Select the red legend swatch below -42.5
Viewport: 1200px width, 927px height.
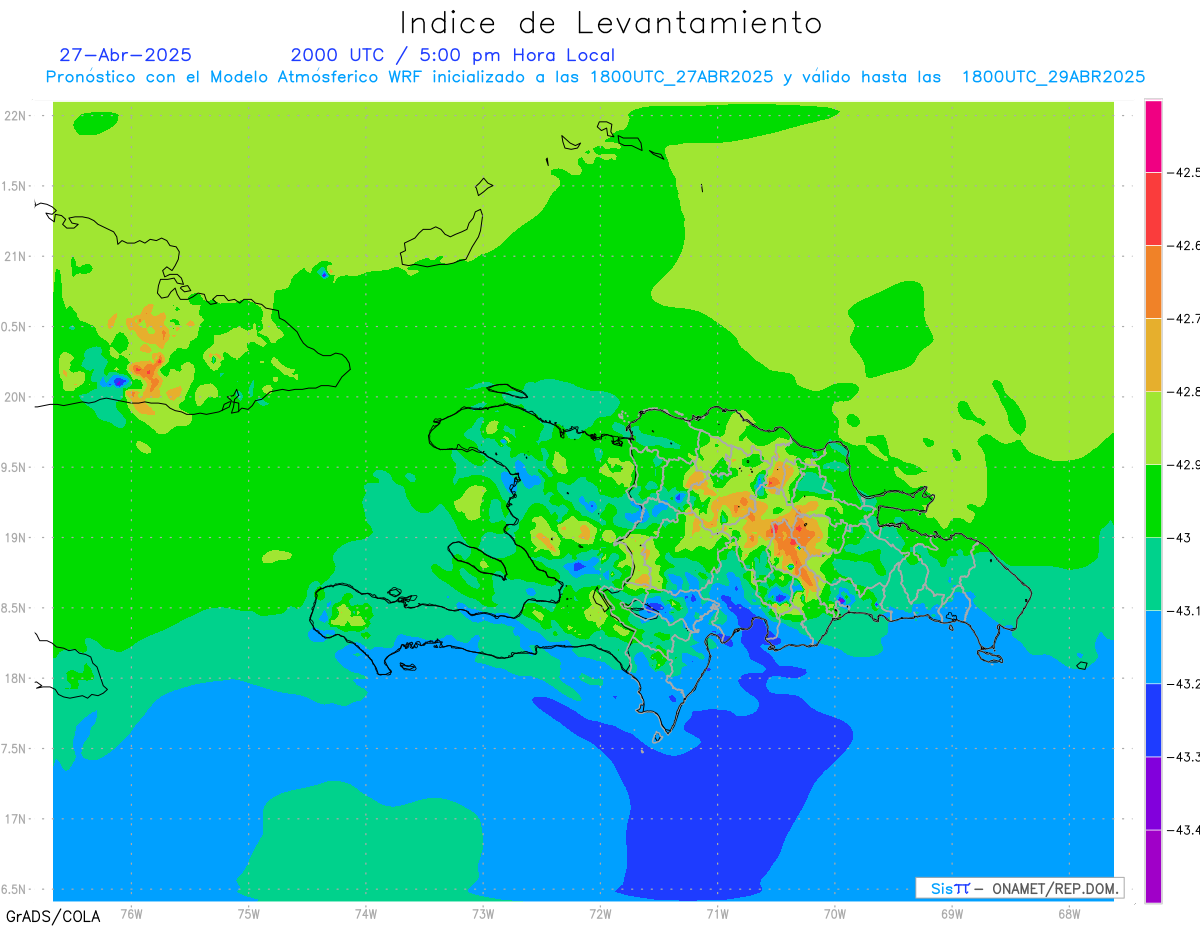pos(1153,209)
